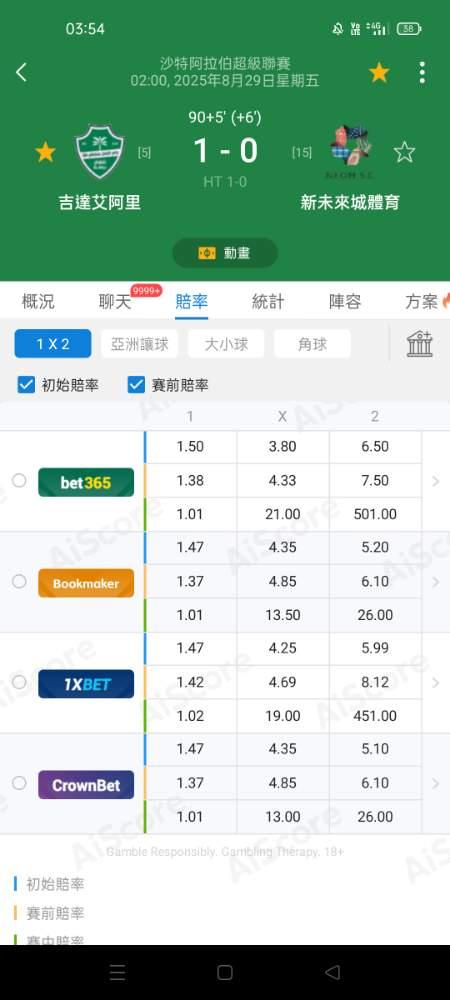The height and width of the screenshot is (1000, 450).
Task: Open the bookmaker selection building icon
Action: [420, 344]
